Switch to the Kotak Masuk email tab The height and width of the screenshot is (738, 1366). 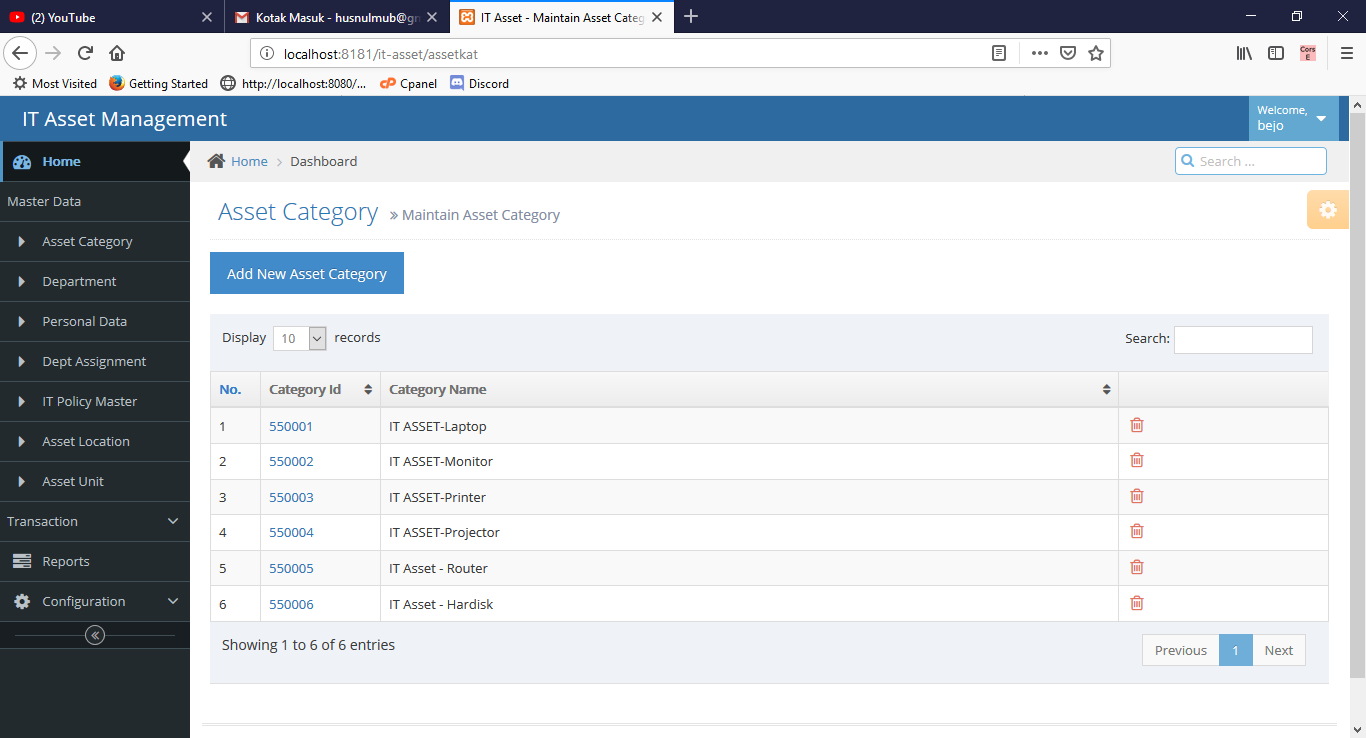coord(335,16)
